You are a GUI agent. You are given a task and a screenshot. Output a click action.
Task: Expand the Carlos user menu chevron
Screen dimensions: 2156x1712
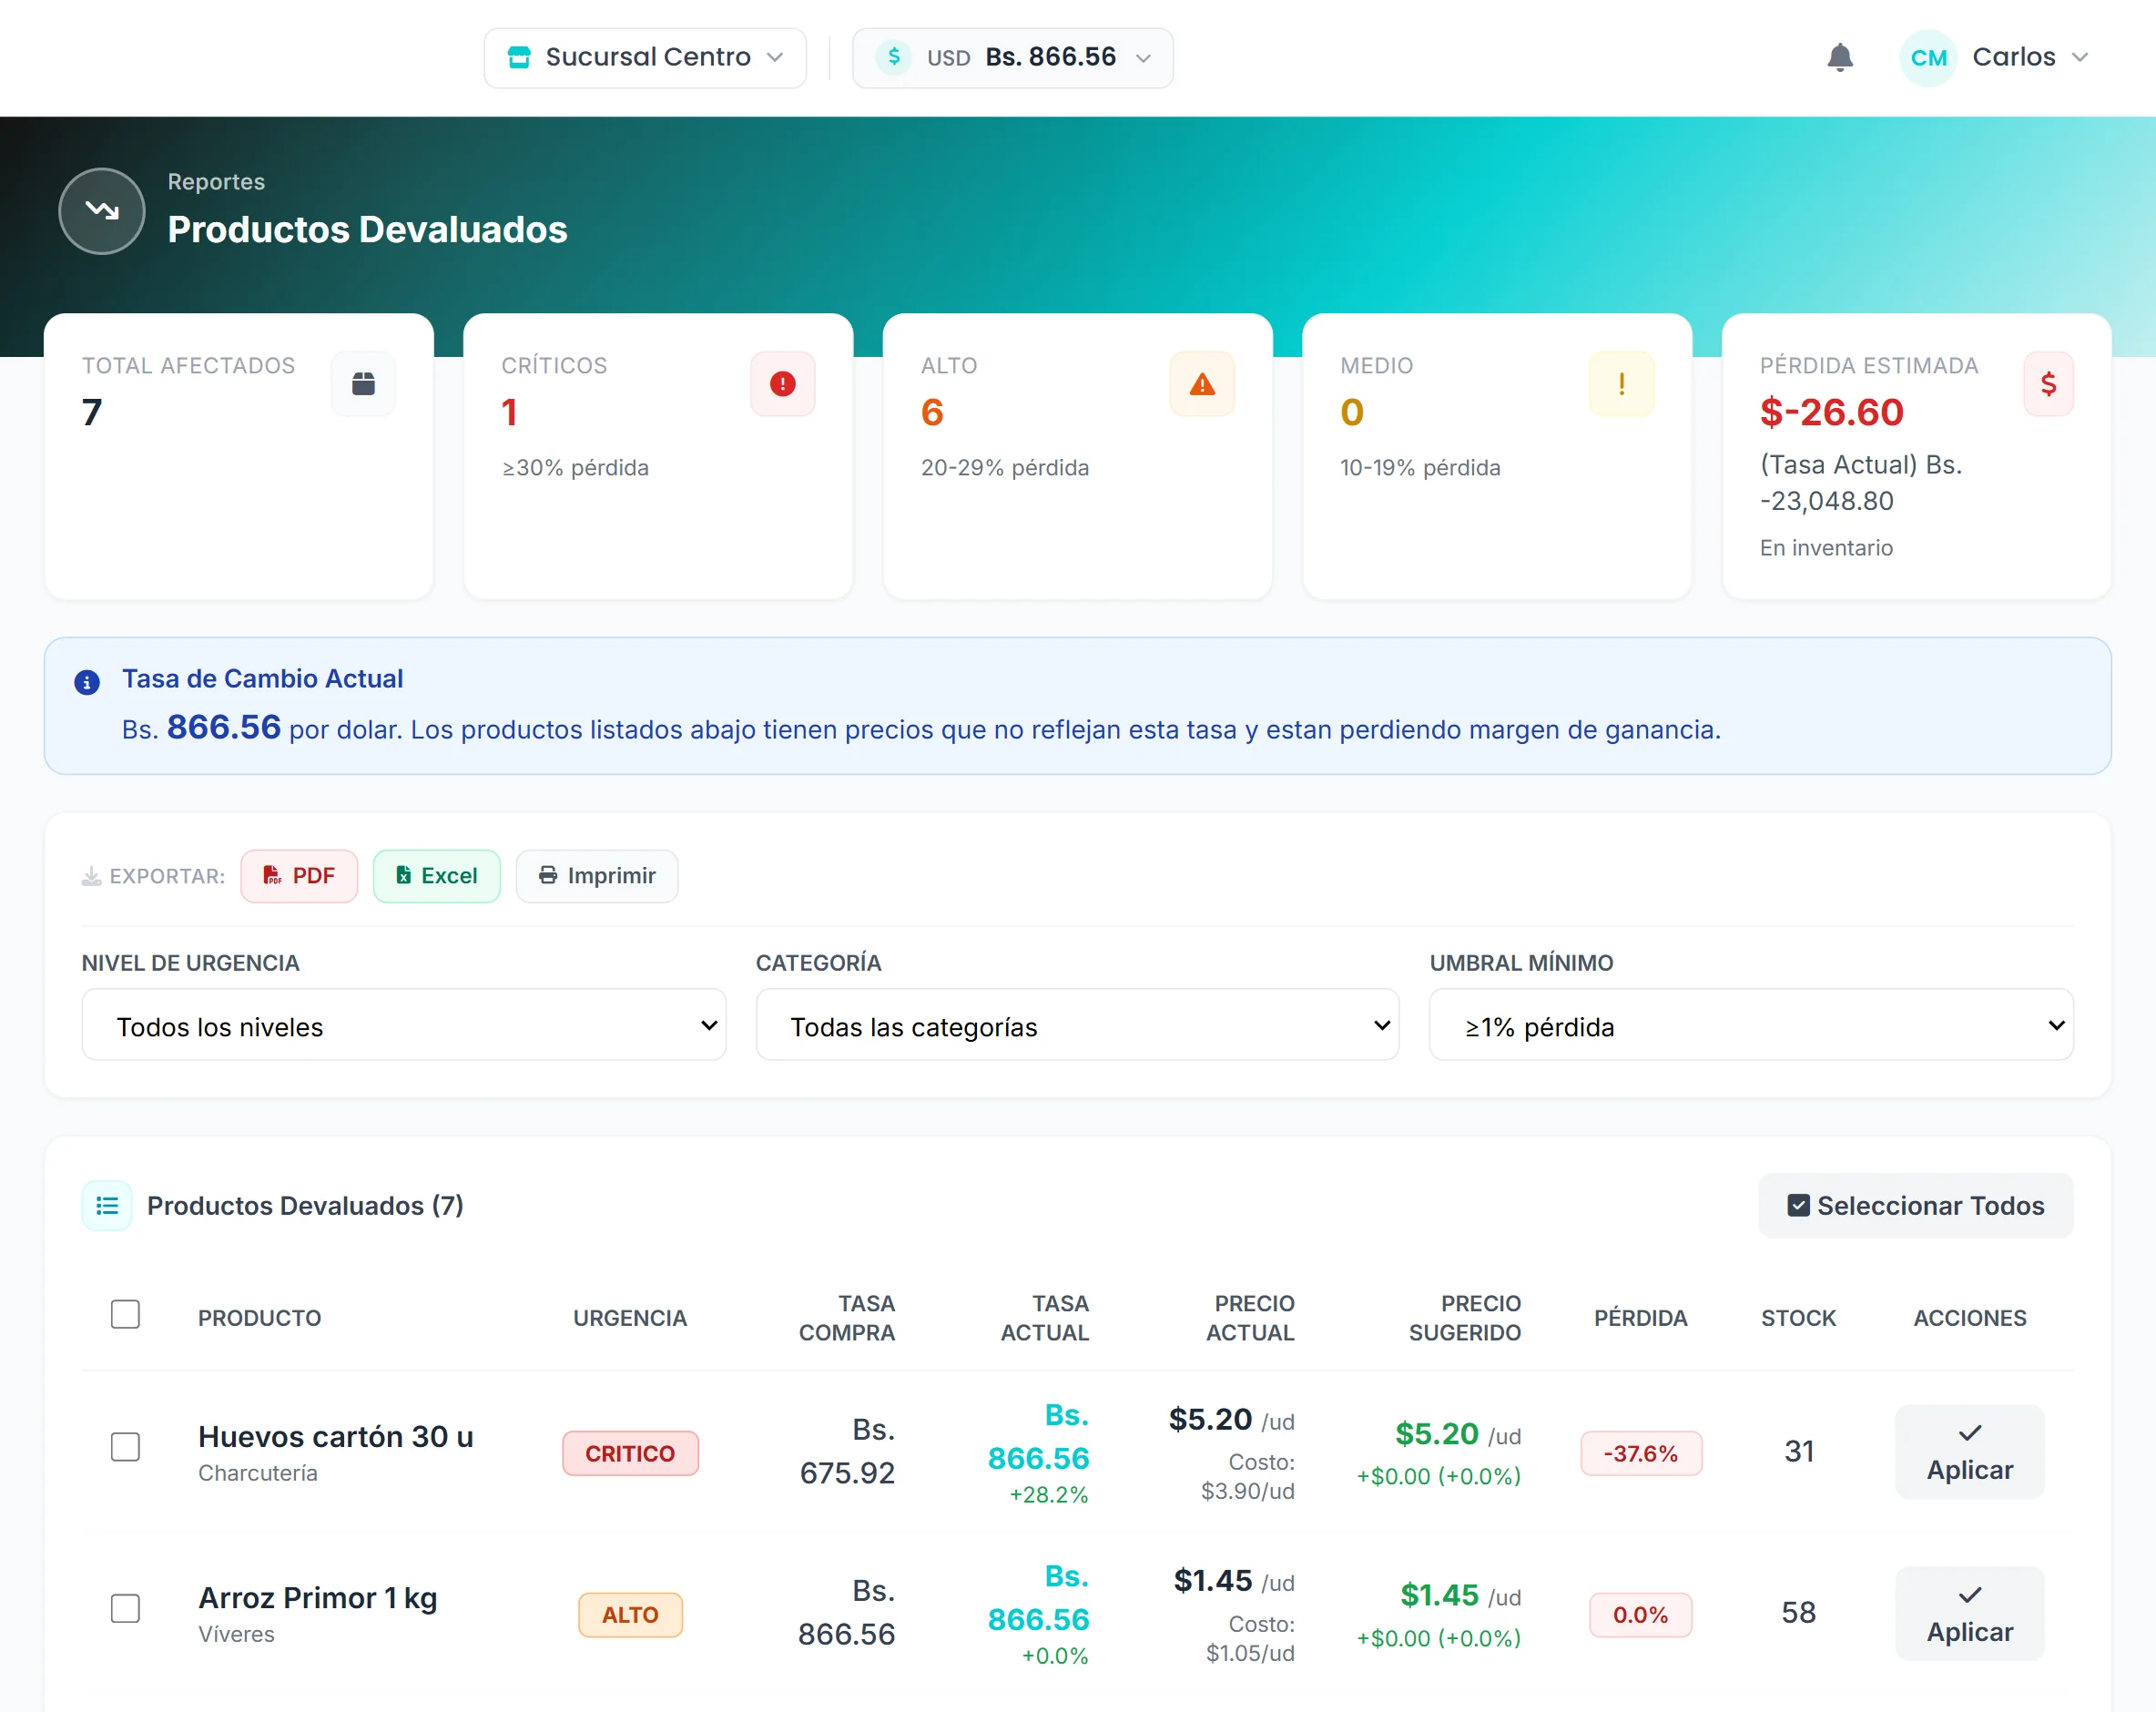click(2080, 57)
